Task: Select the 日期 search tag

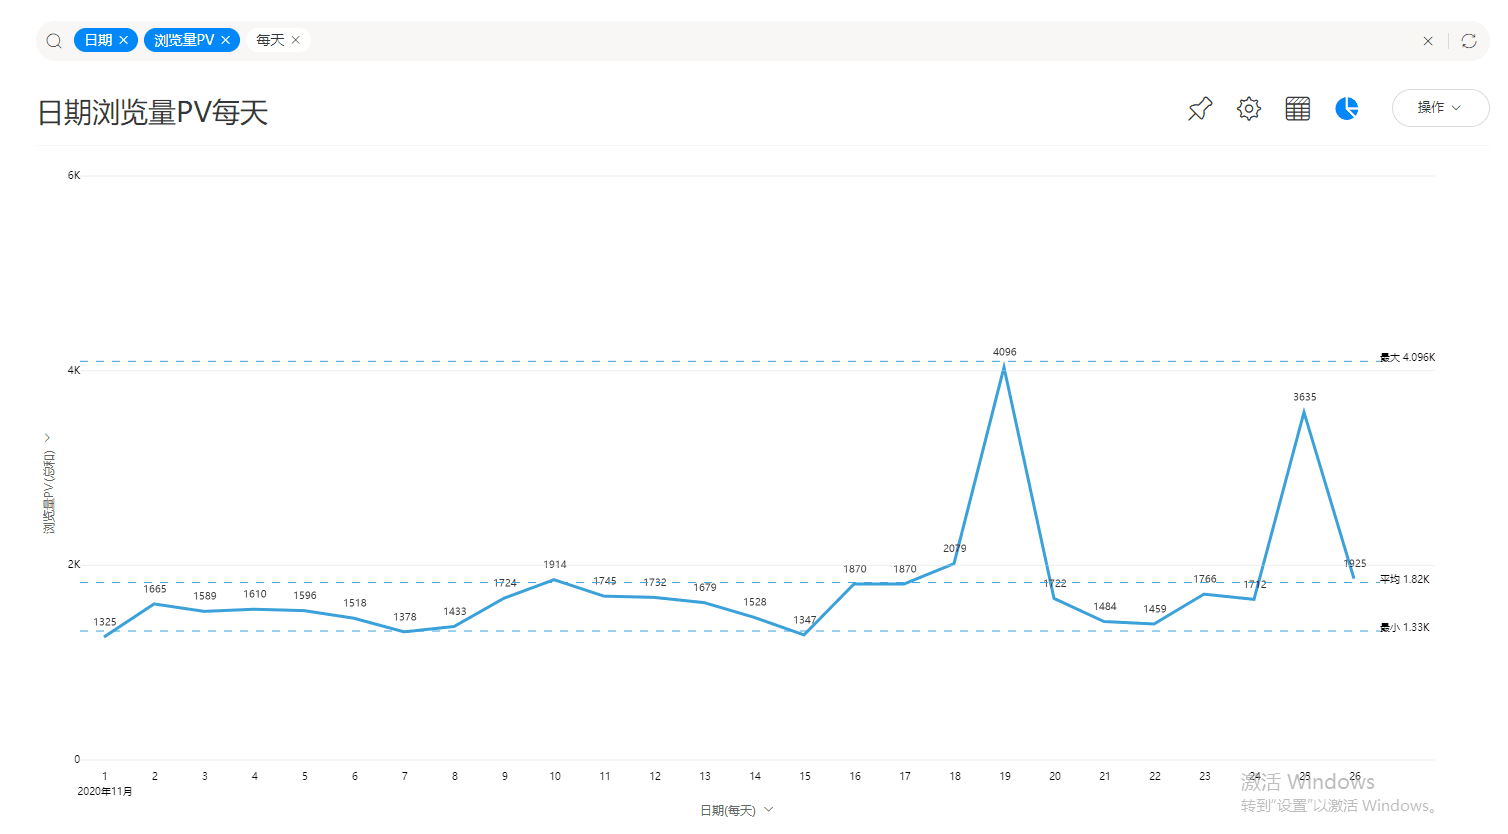Action: tap(98, 40)
